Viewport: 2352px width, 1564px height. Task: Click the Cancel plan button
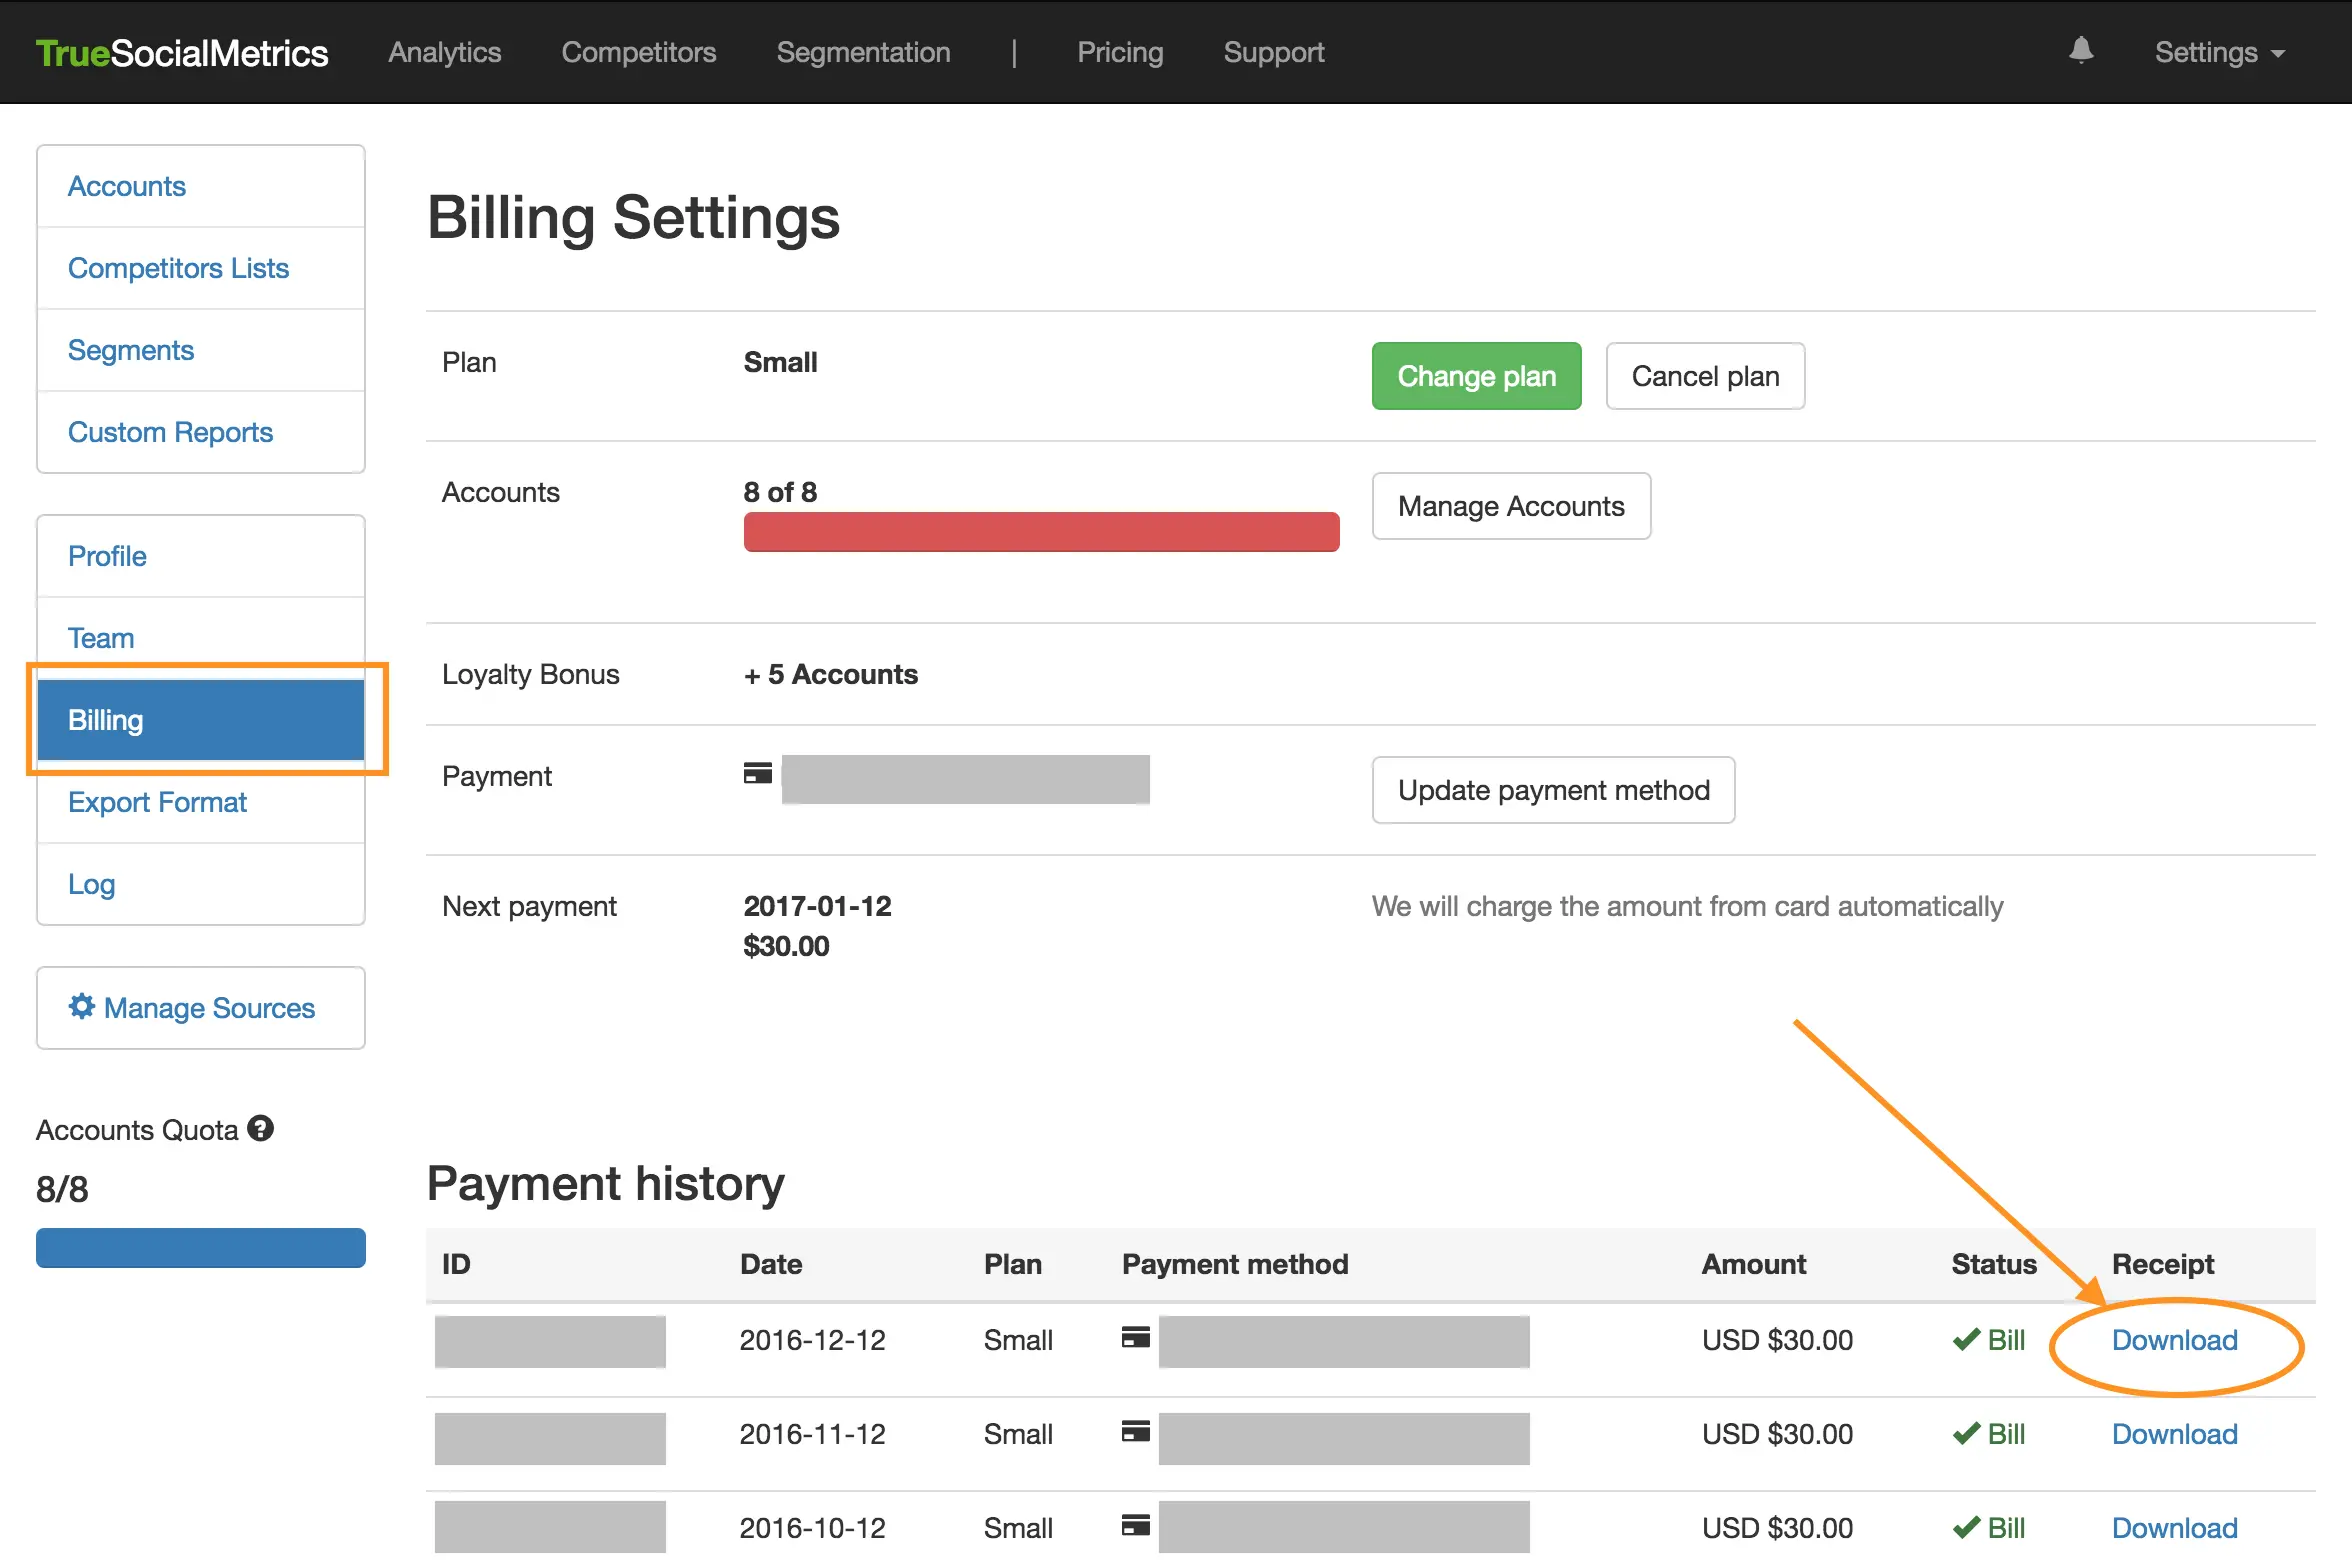[1704, 376]
